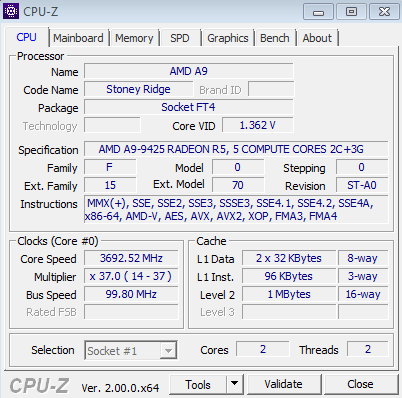This screenshot has width=402, height=398.
Task: Open the Socket #1 selection combo box
Action: pyautogui.click(x=131, y=350)
